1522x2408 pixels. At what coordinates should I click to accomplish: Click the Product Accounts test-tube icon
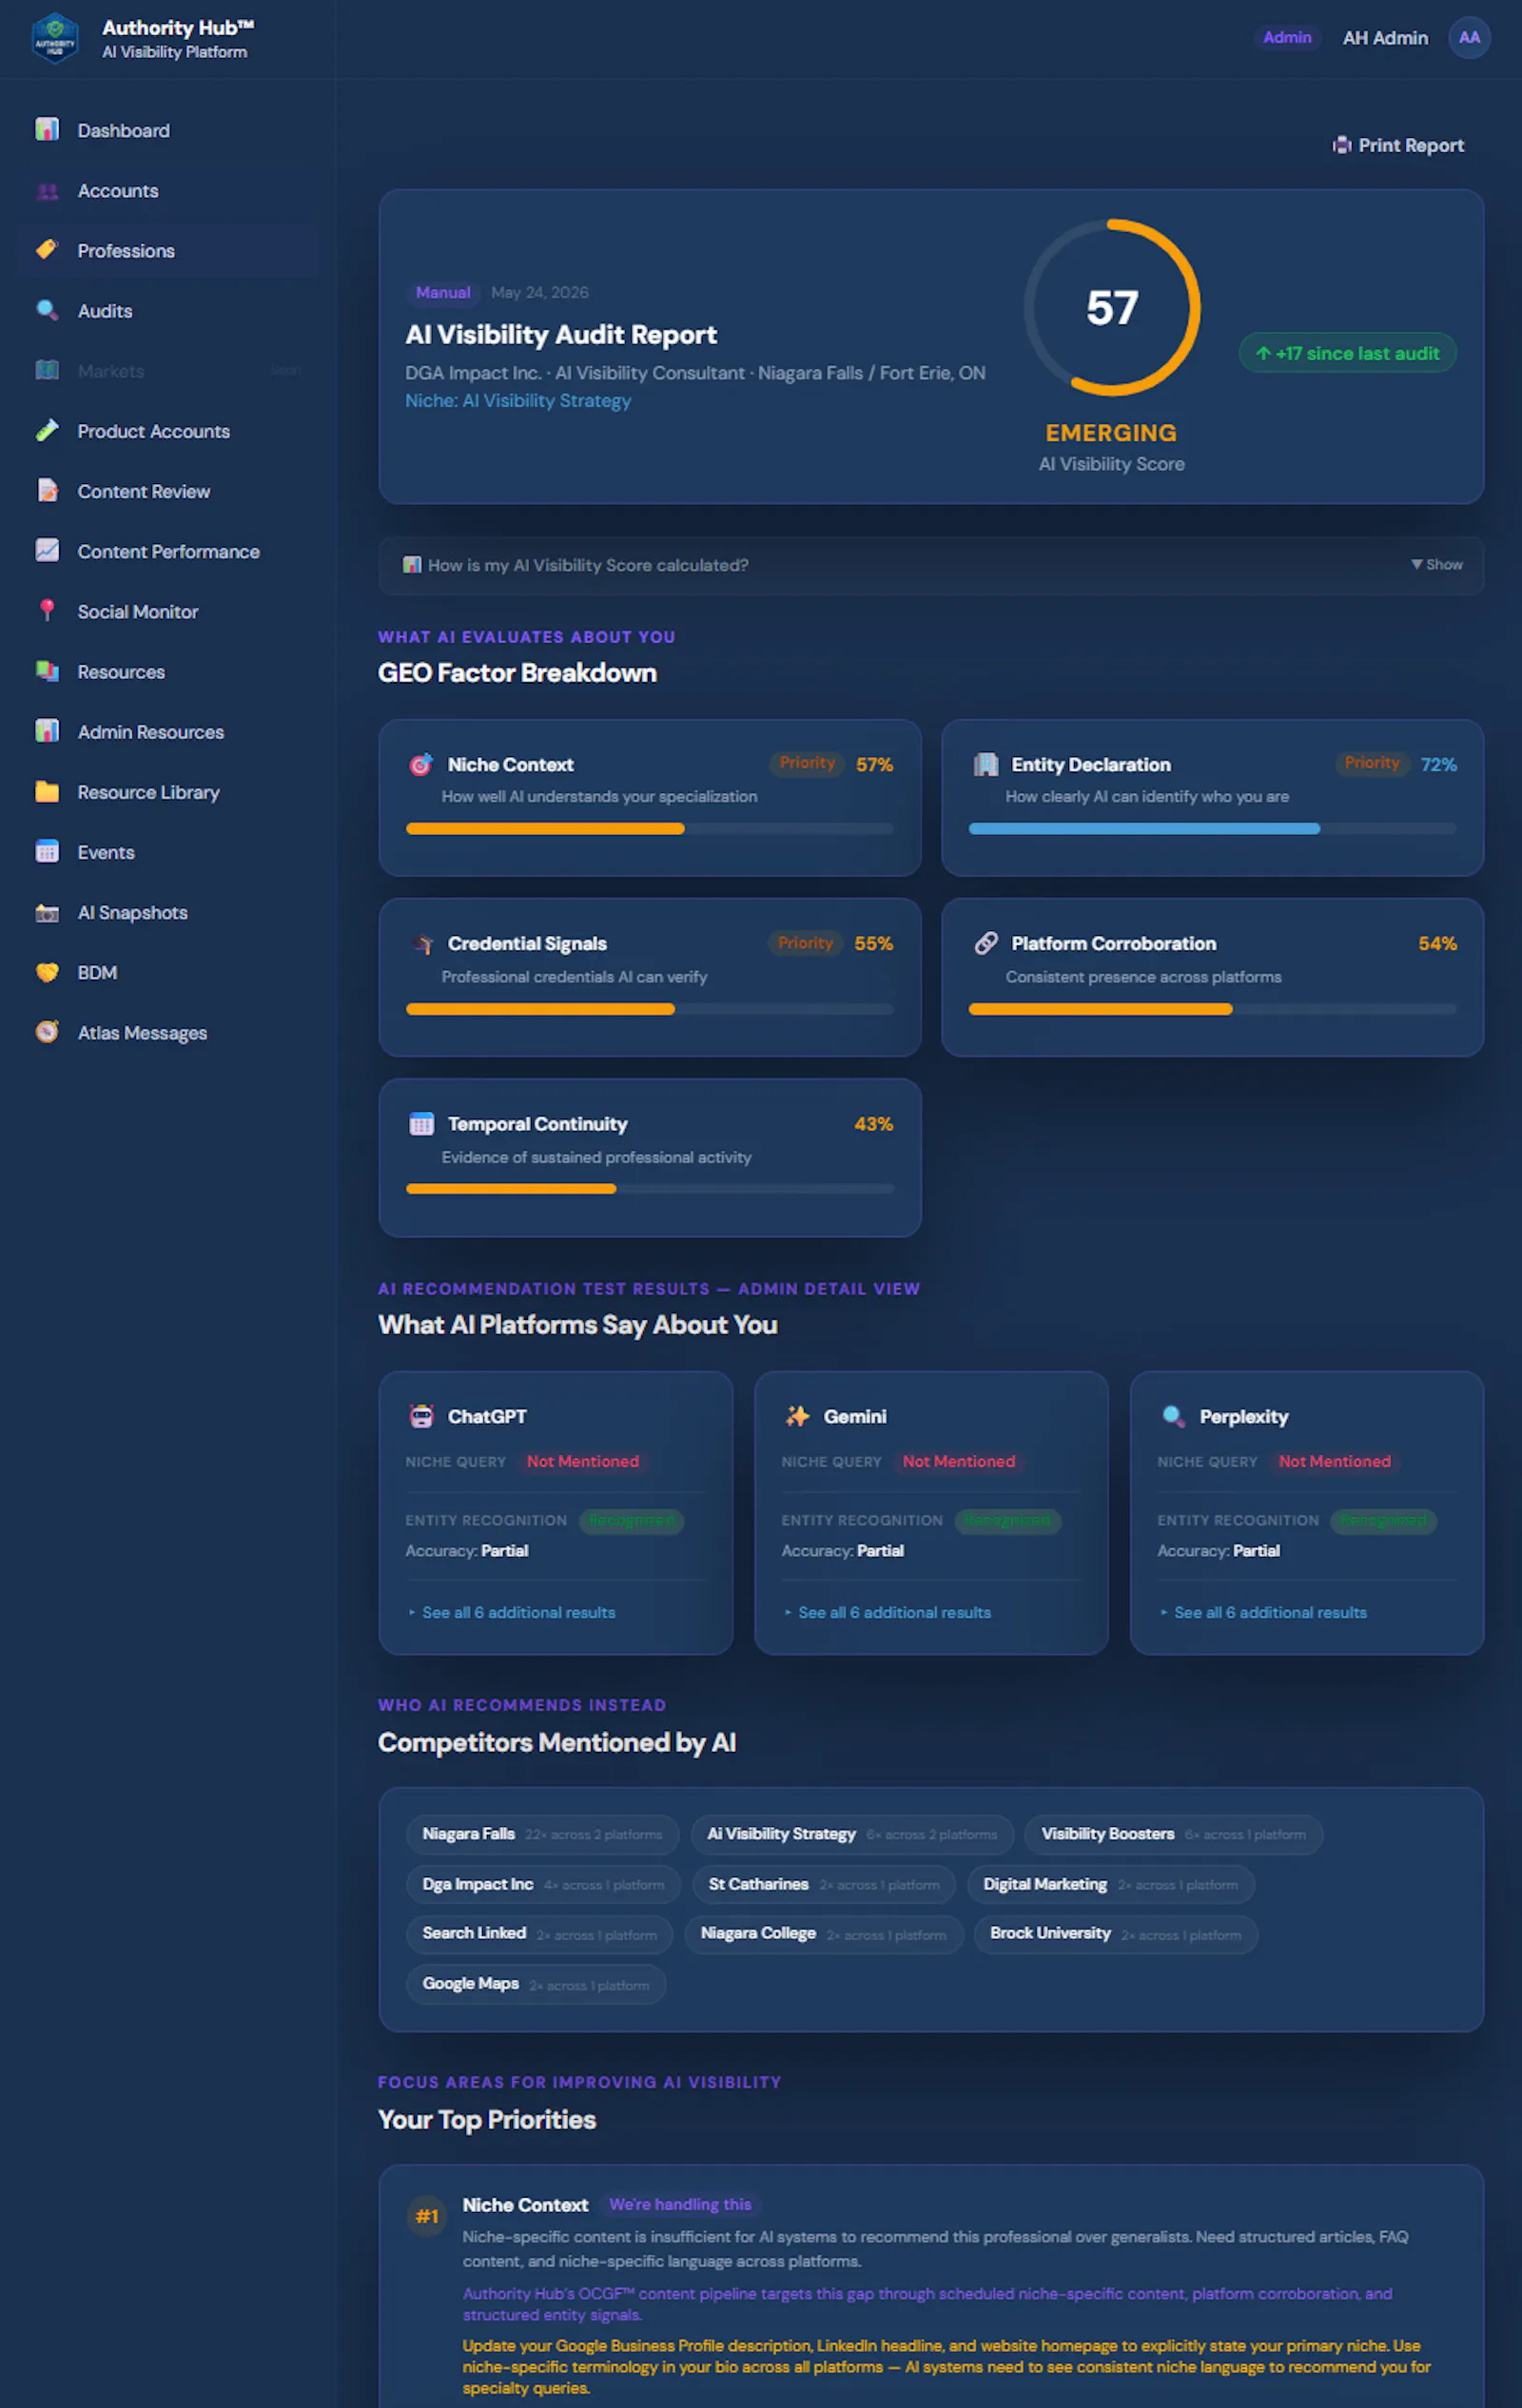click(x=47, y=431)
